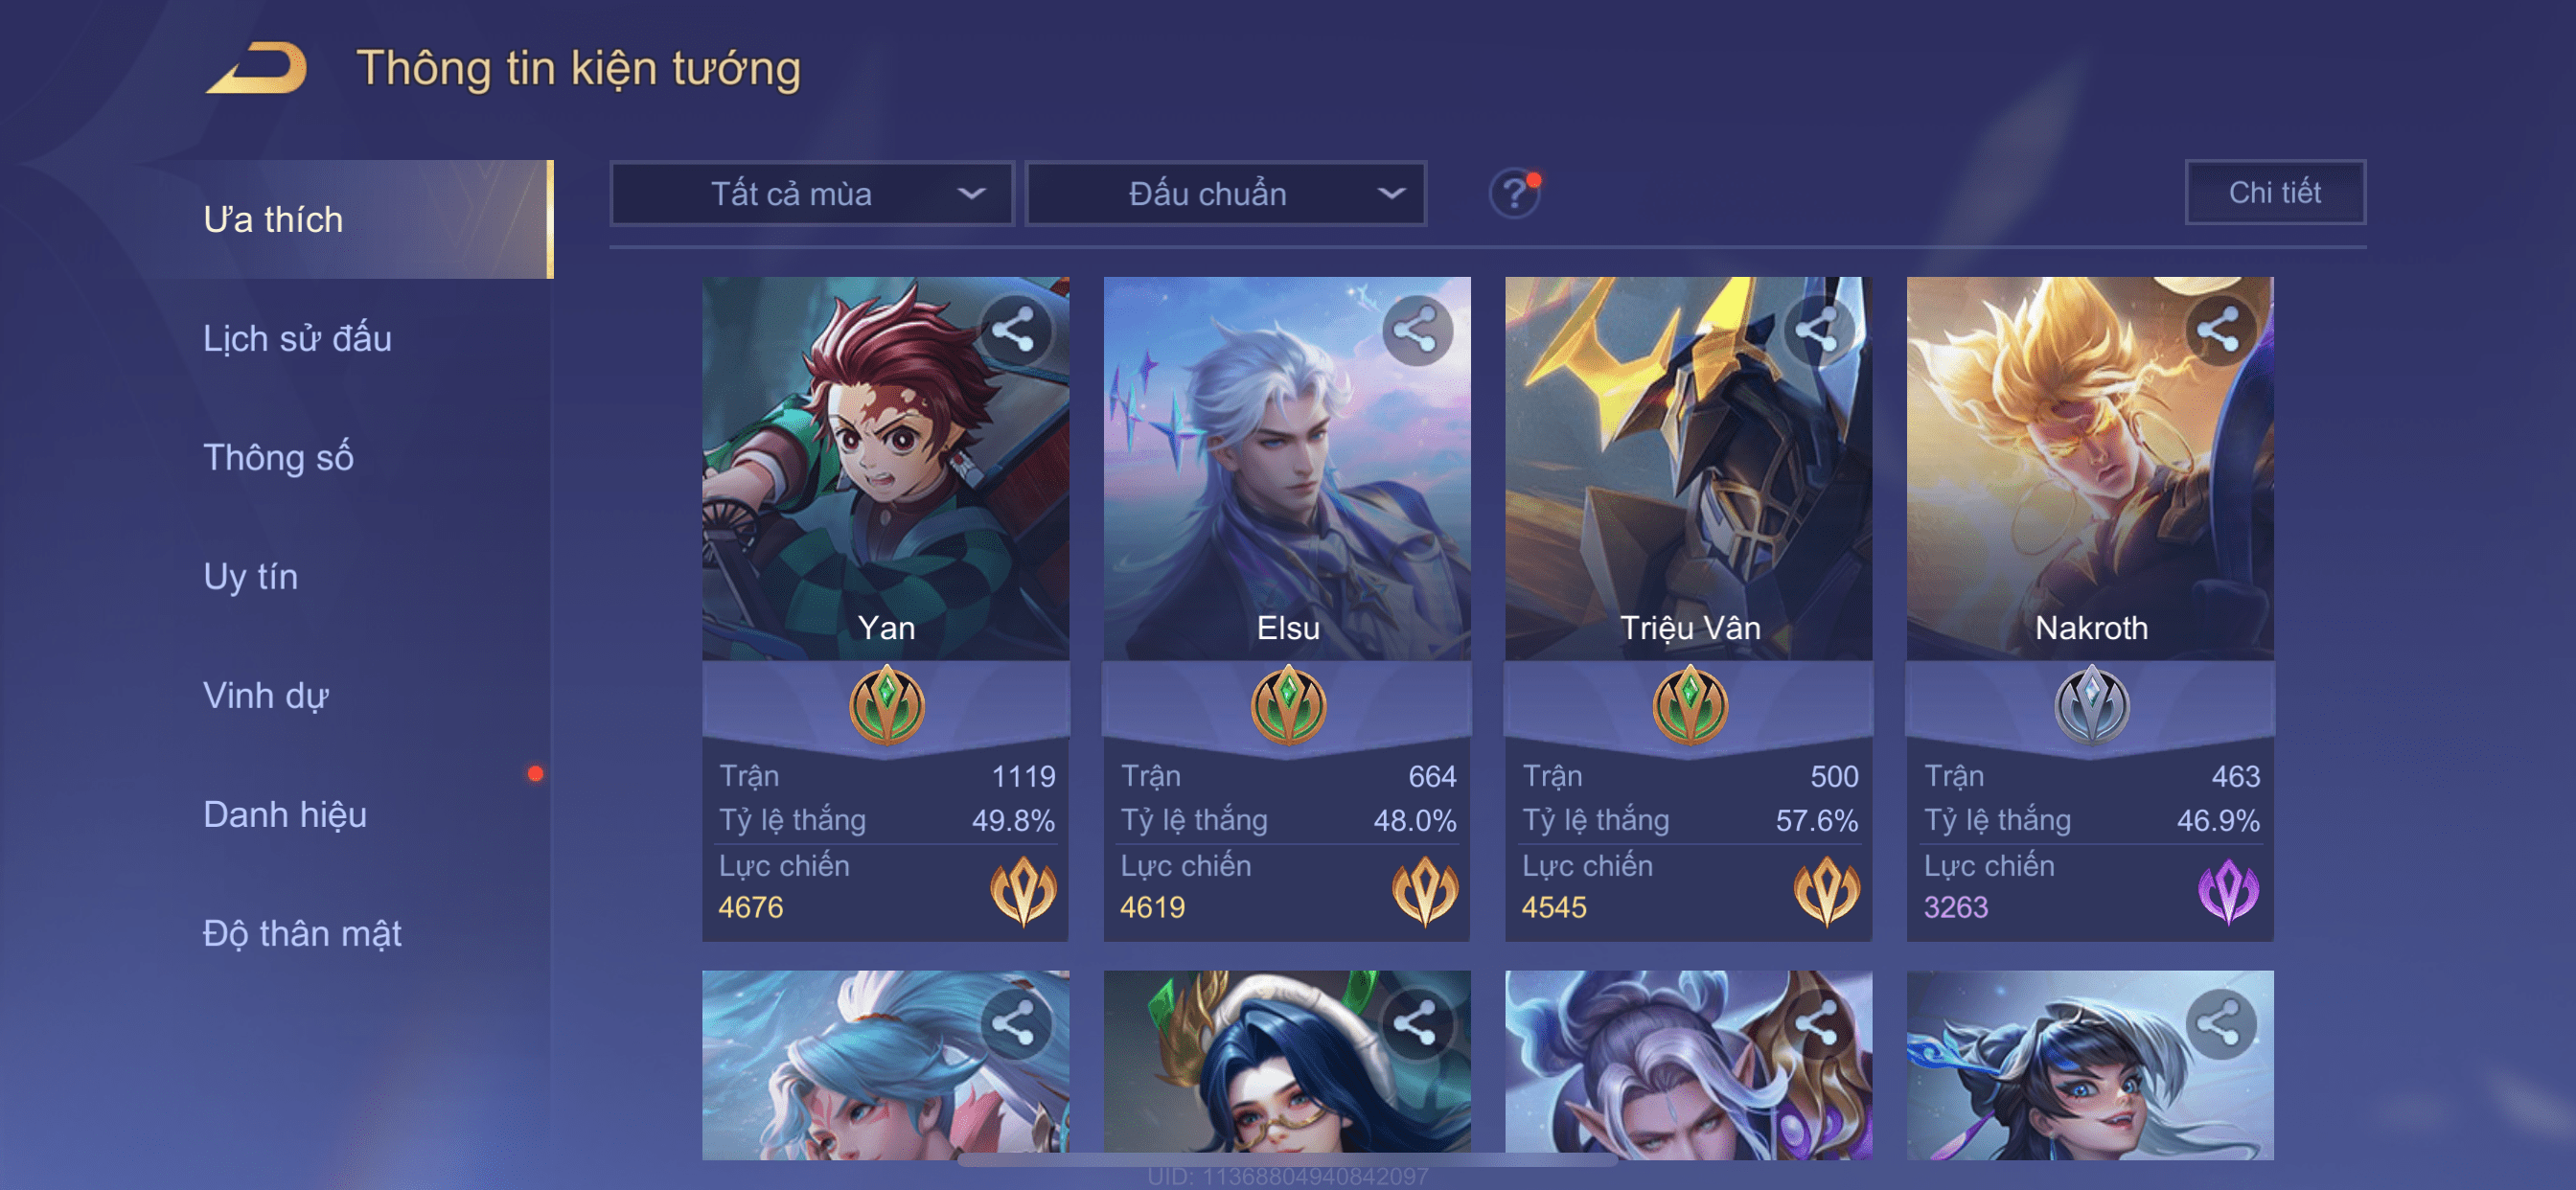This screenshot has height=1190, width=2576.
Task: Tap Nakroth's purple Lực chiến emblem
Action: click(2228, 889)
